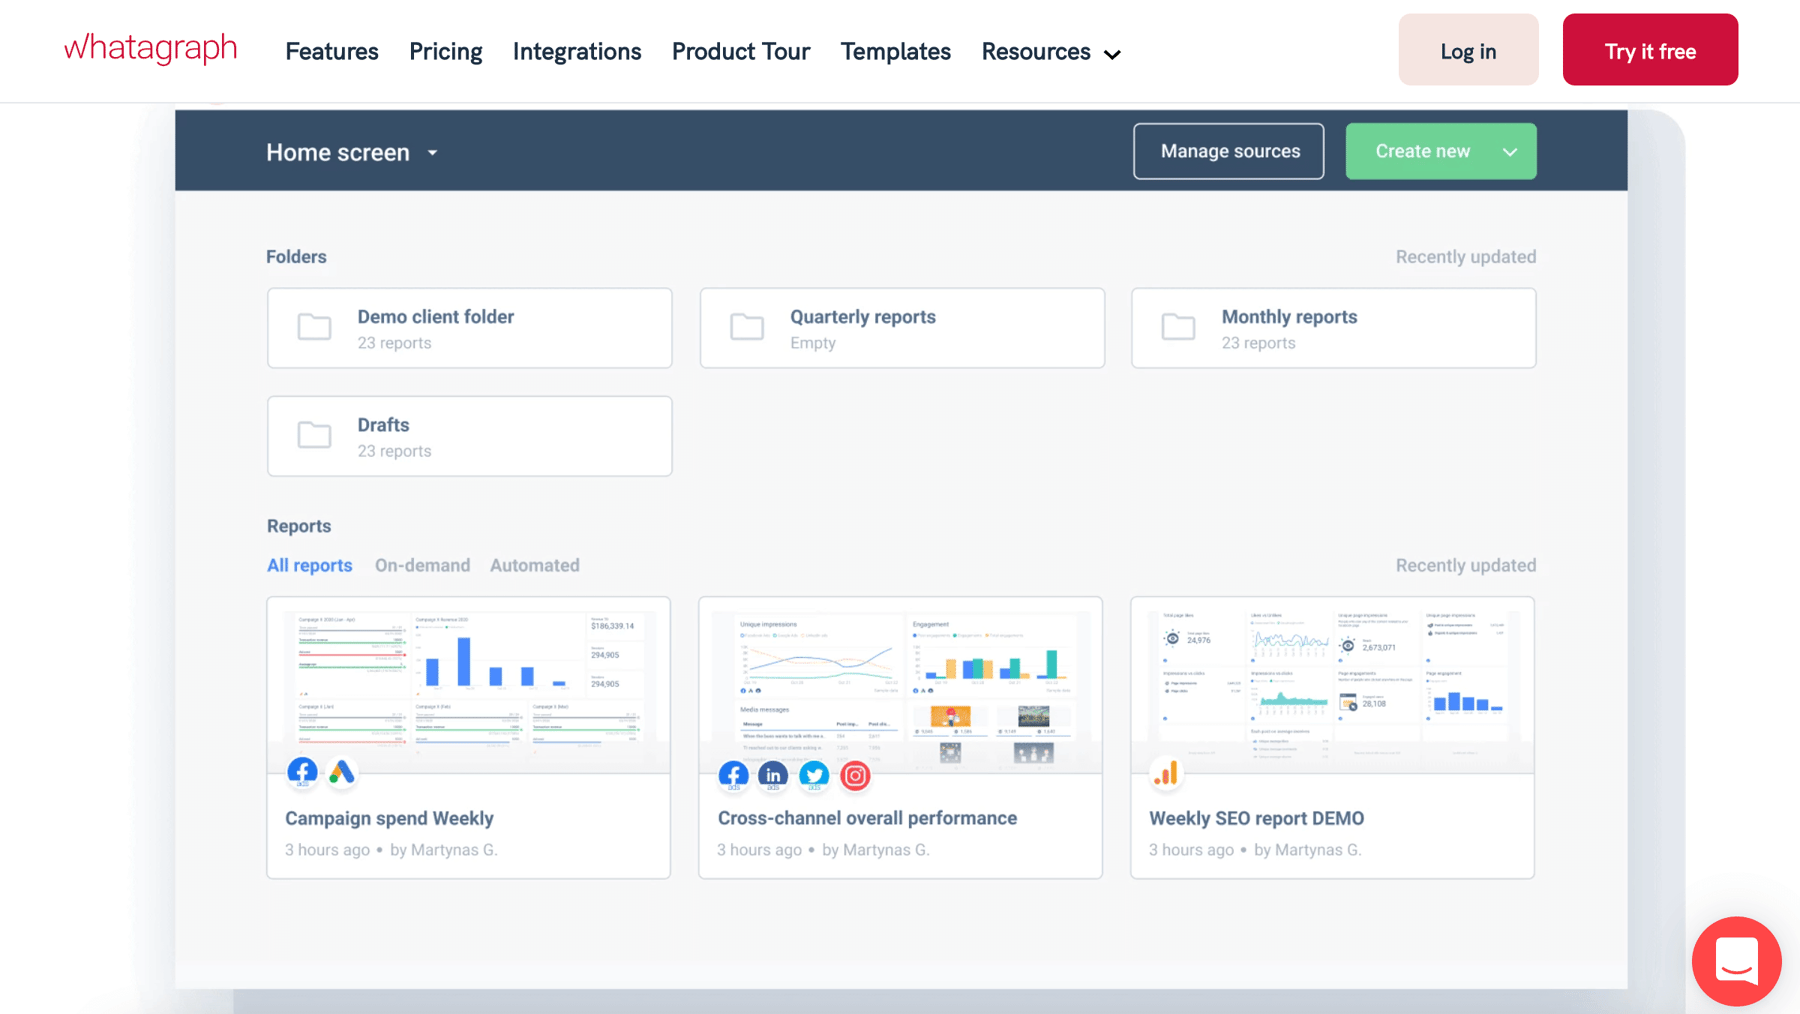Screen dimensions: 1800x1014
Task: Click the Try it free button
Action: click(x=1649, y=49)
